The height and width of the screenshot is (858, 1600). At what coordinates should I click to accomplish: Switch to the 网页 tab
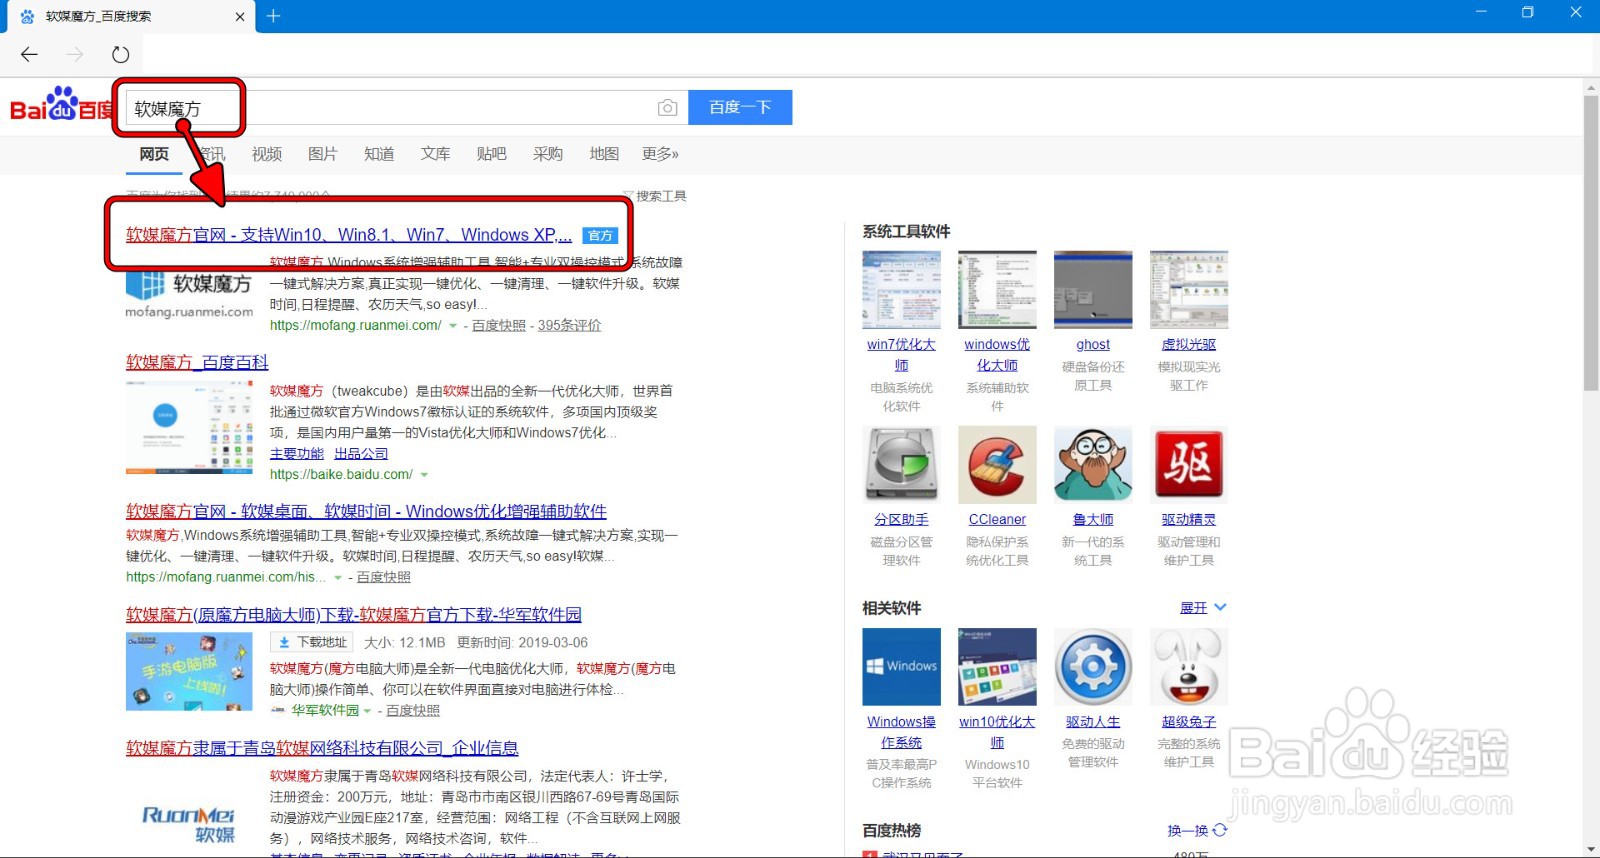[154, 154]
